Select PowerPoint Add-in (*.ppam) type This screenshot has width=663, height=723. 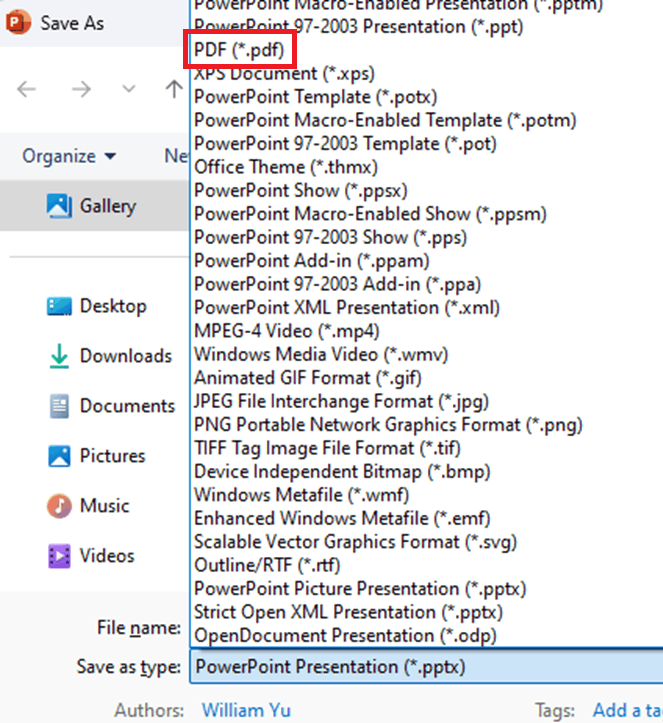312,261
